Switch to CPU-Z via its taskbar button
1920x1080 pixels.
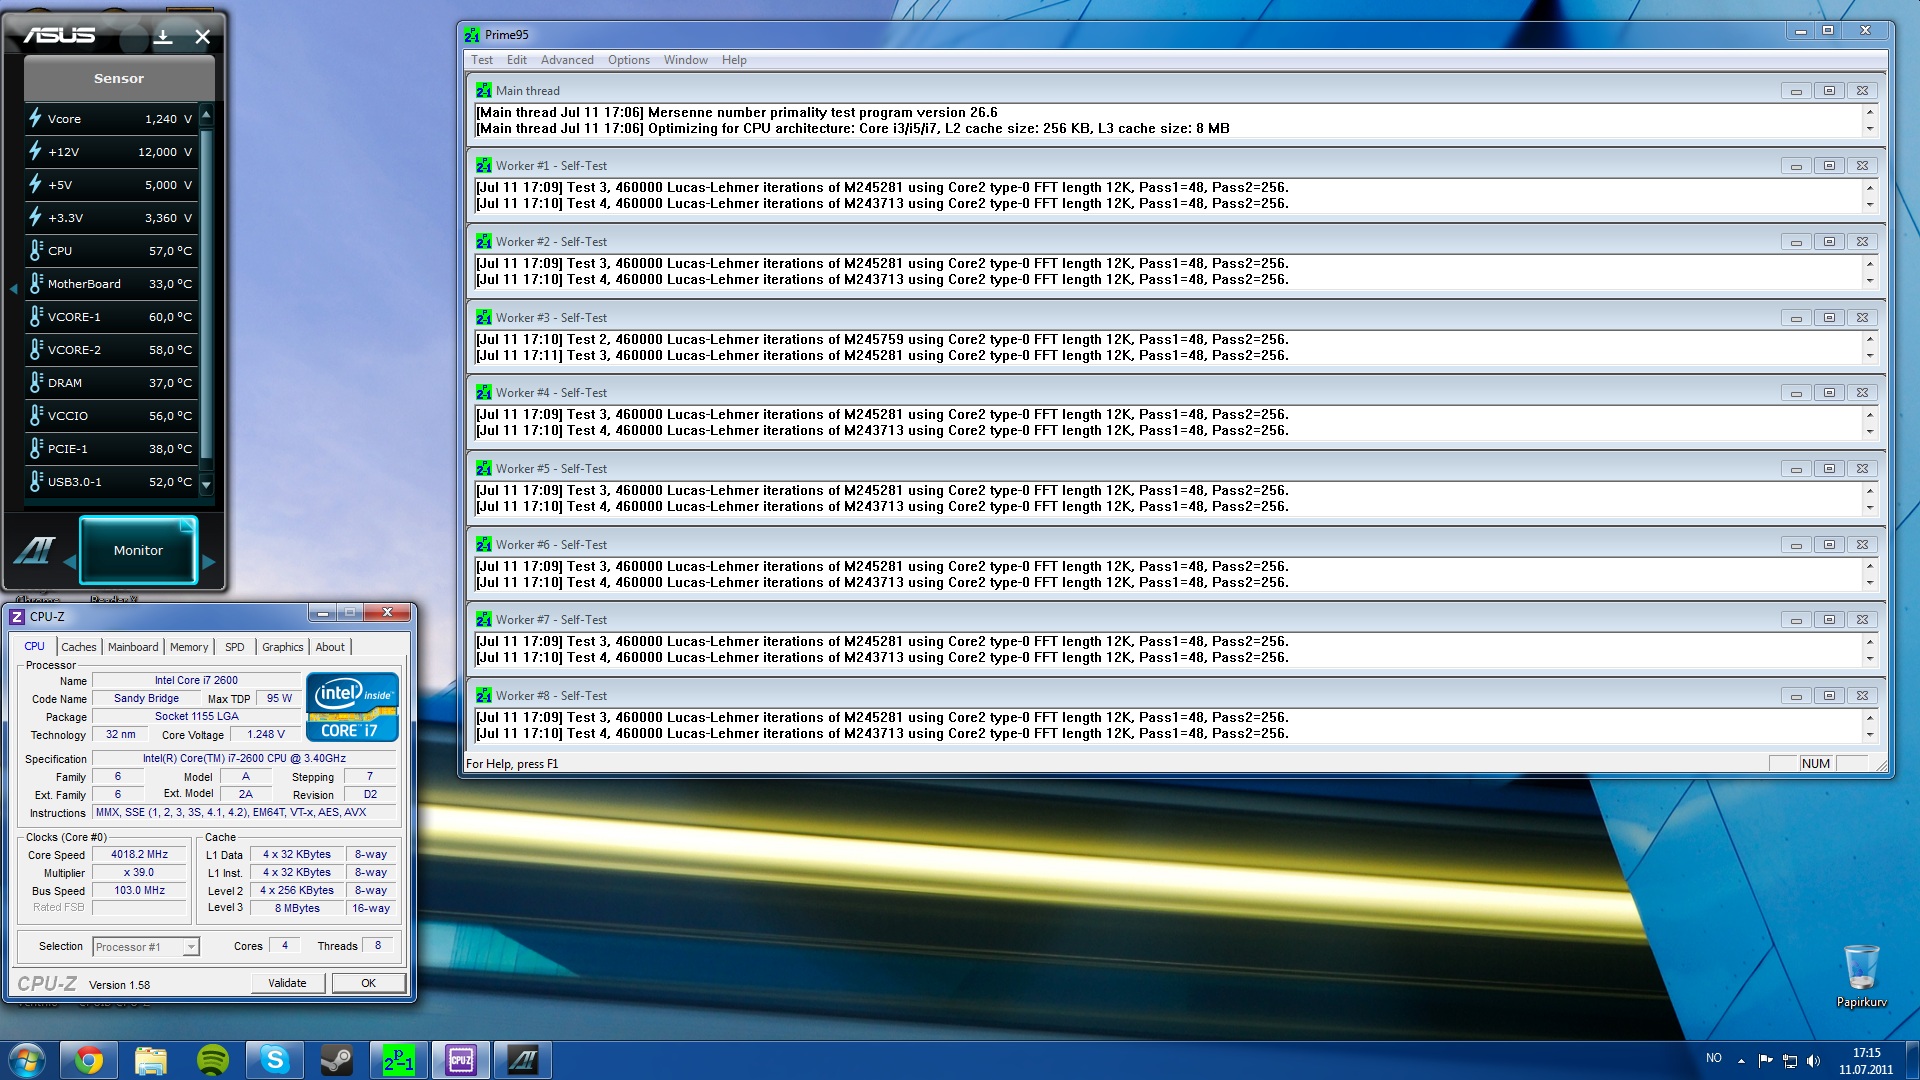pos(461,1060)
